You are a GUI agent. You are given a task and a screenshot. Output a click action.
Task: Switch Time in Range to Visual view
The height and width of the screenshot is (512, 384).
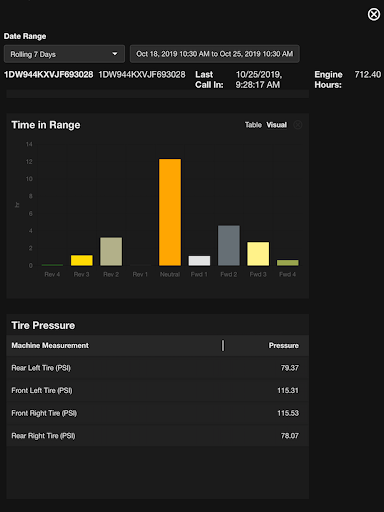(276, 125)
